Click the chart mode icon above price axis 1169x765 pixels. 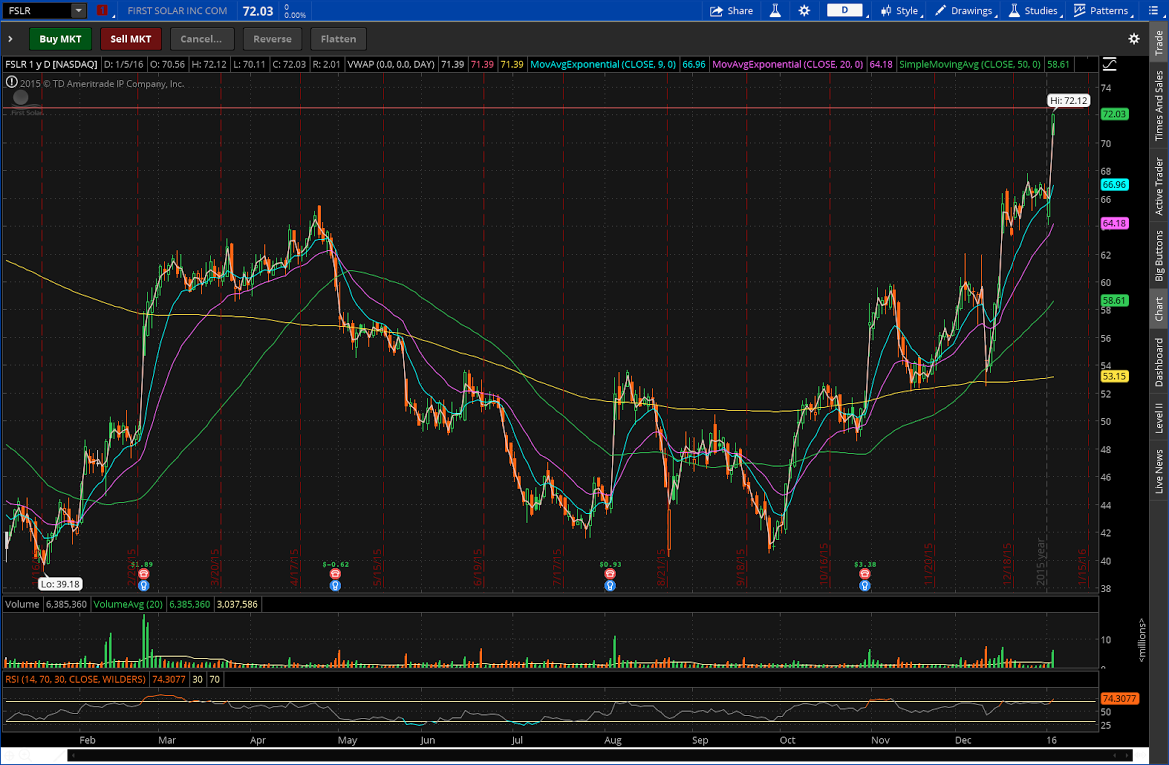coord(1109,64)
